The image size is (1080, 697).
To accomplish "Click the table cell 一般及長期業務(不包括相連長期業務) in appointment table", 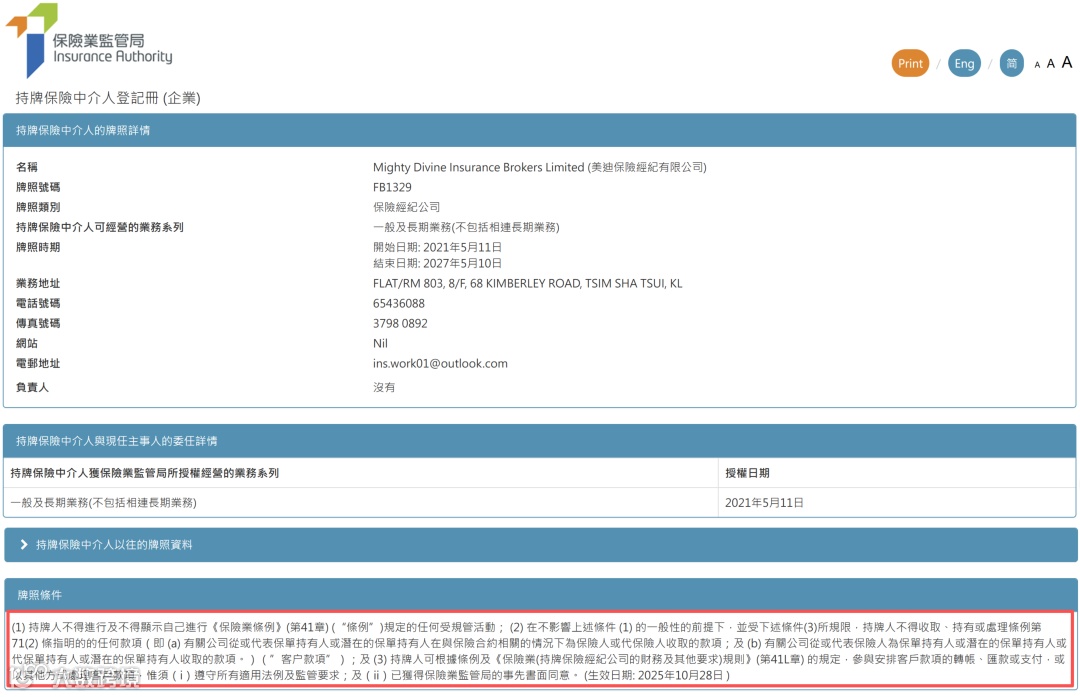I will [x=103, y=503].
